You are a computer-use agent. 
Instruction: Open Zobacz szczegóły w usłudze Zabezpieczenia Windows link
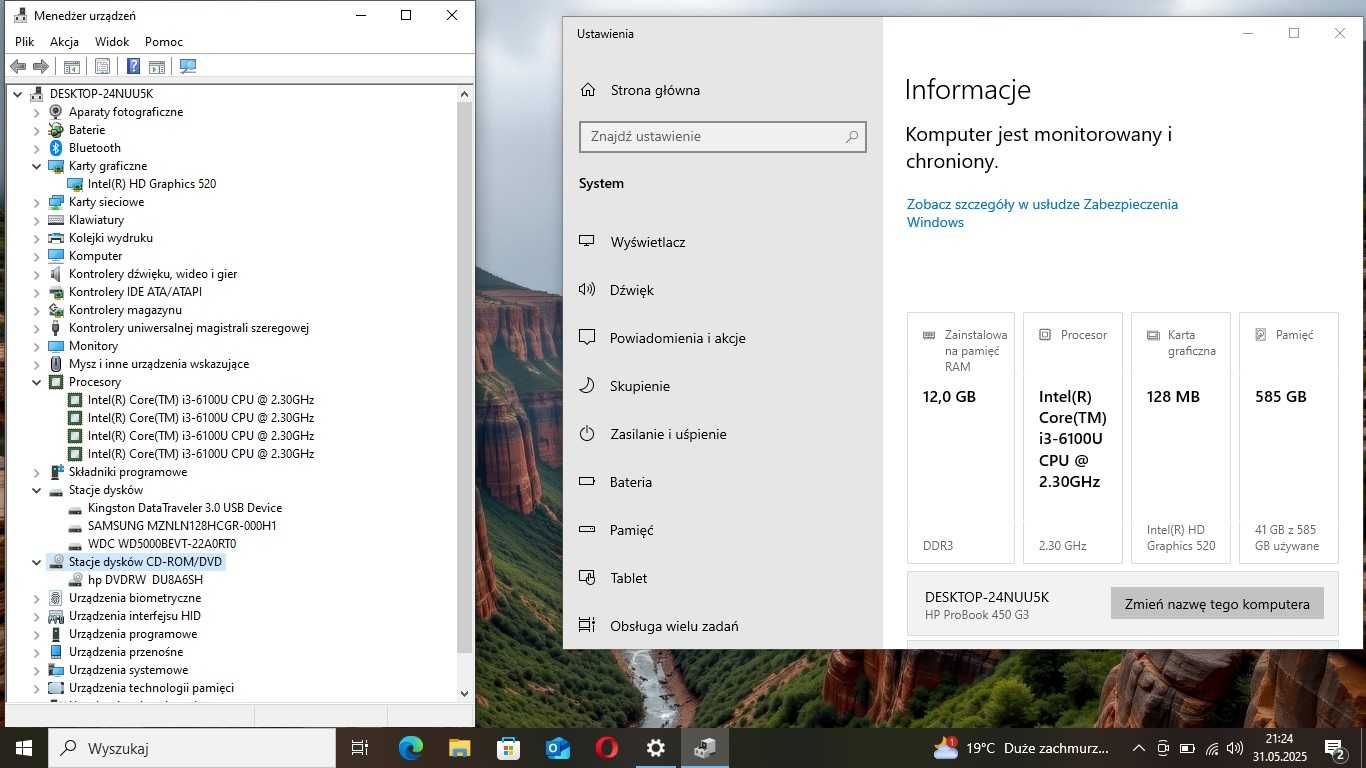click(1042, 213)
